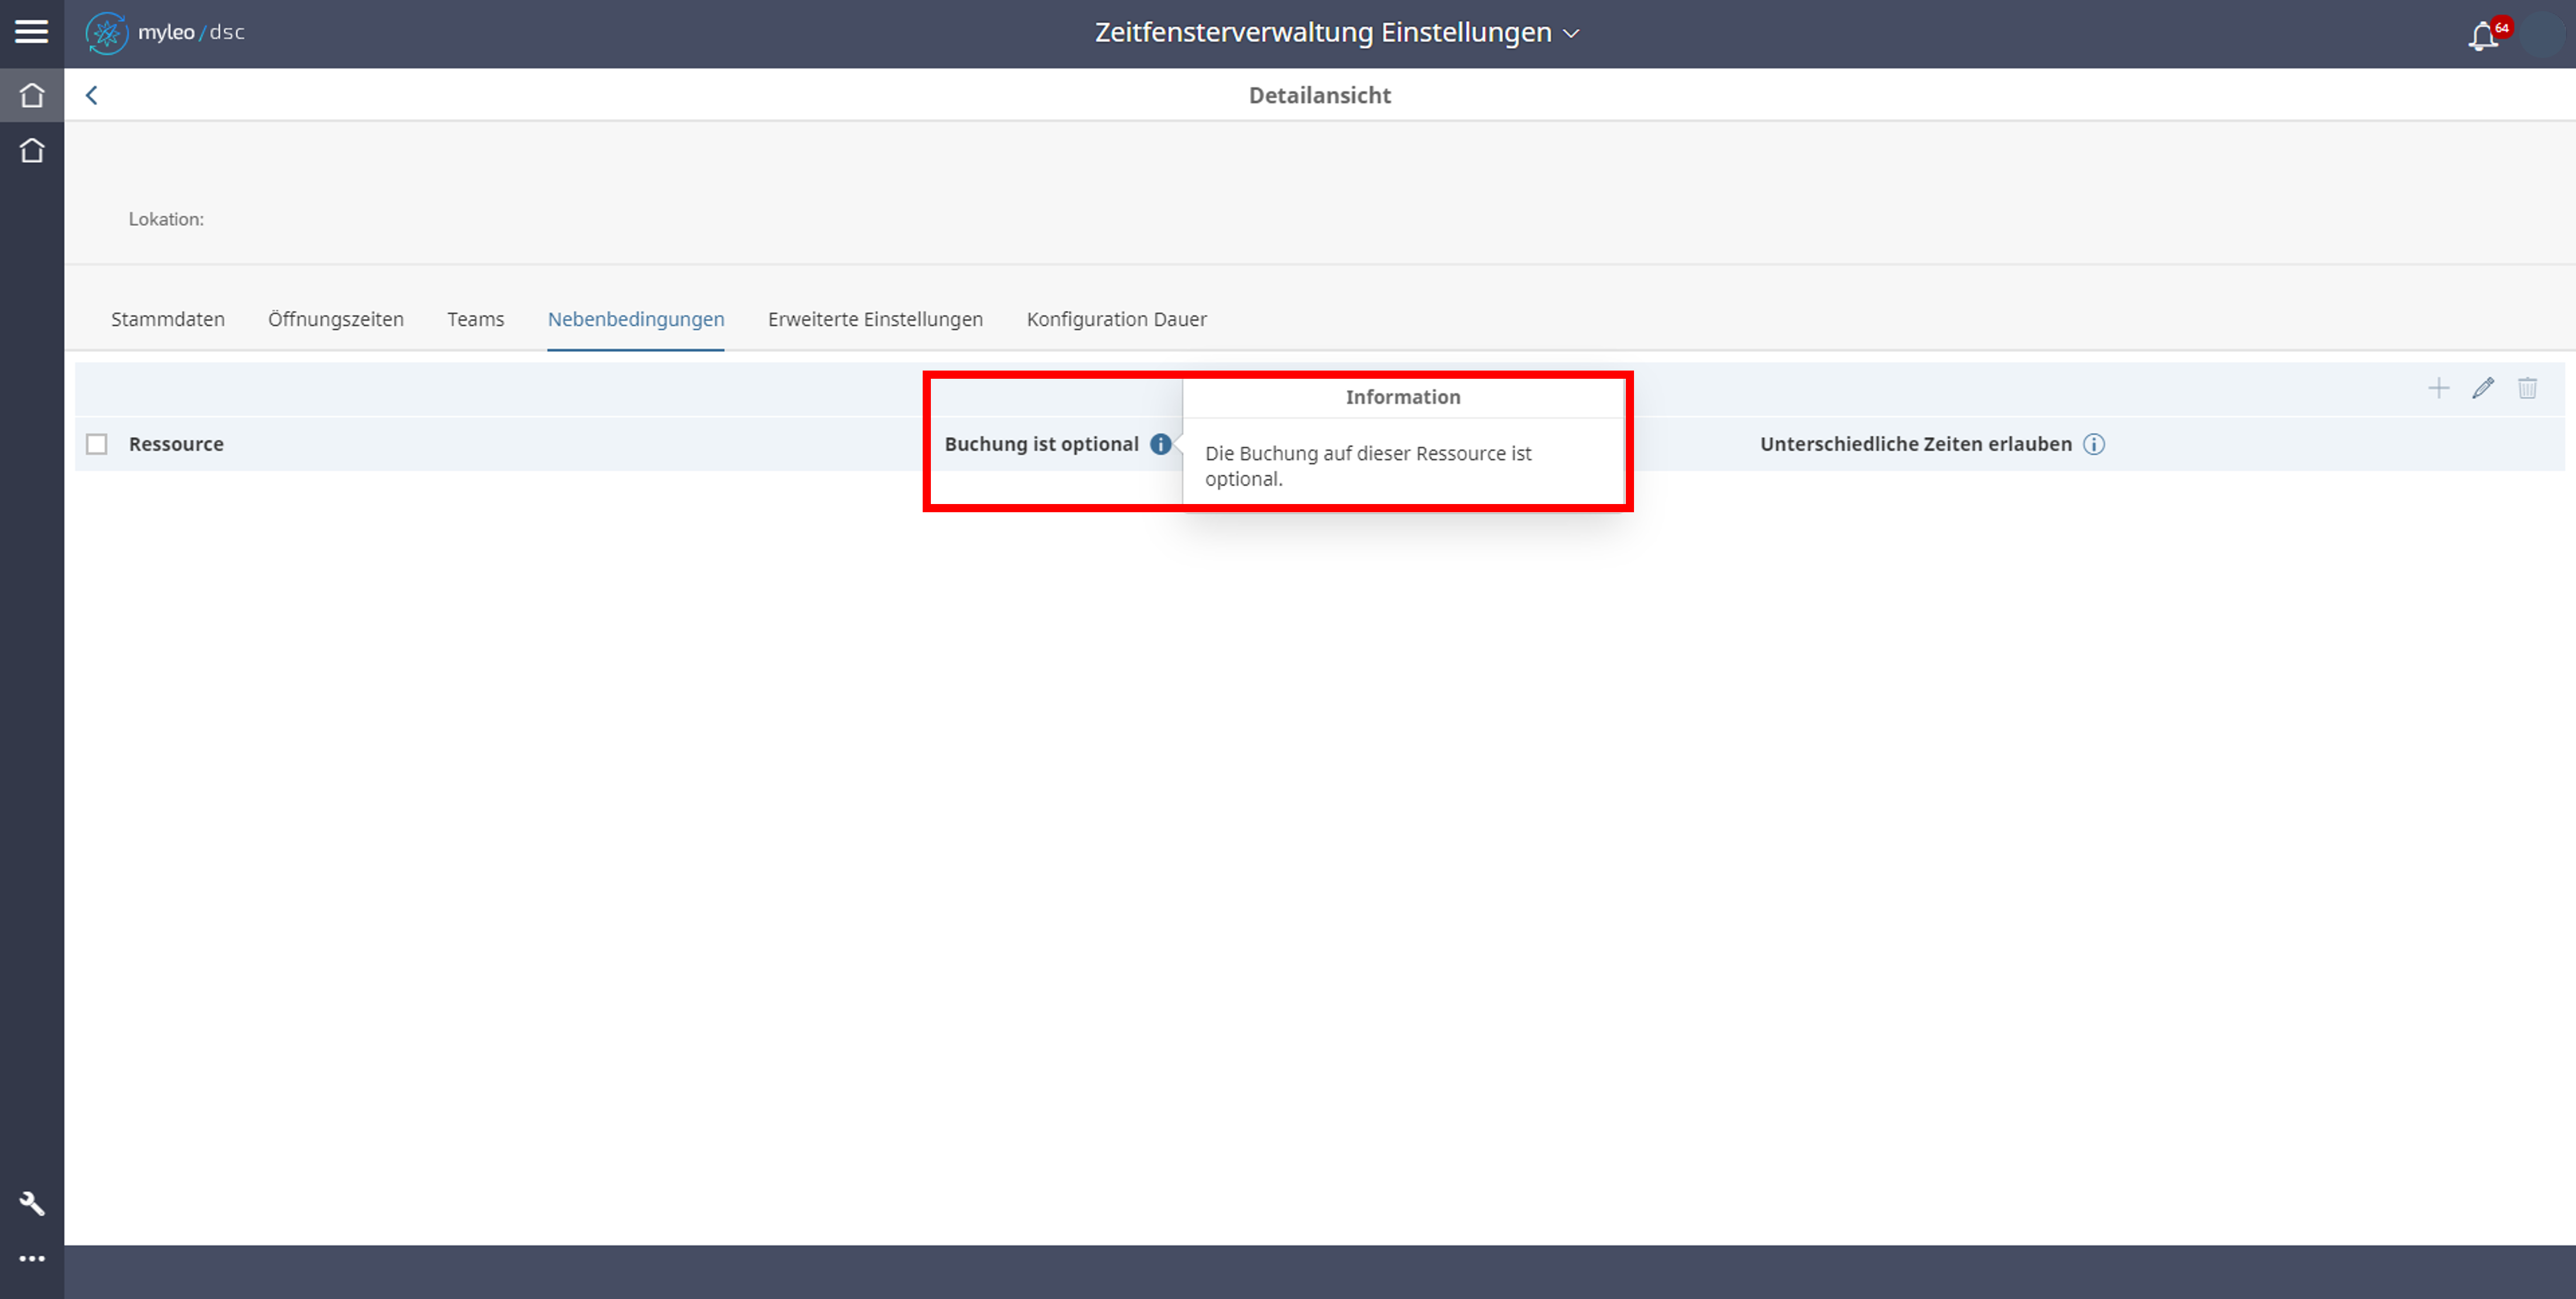Click info icon beside Buchung ist optional
This screenshot has height=1299, width=2576.
click(x=1160, y=444)
